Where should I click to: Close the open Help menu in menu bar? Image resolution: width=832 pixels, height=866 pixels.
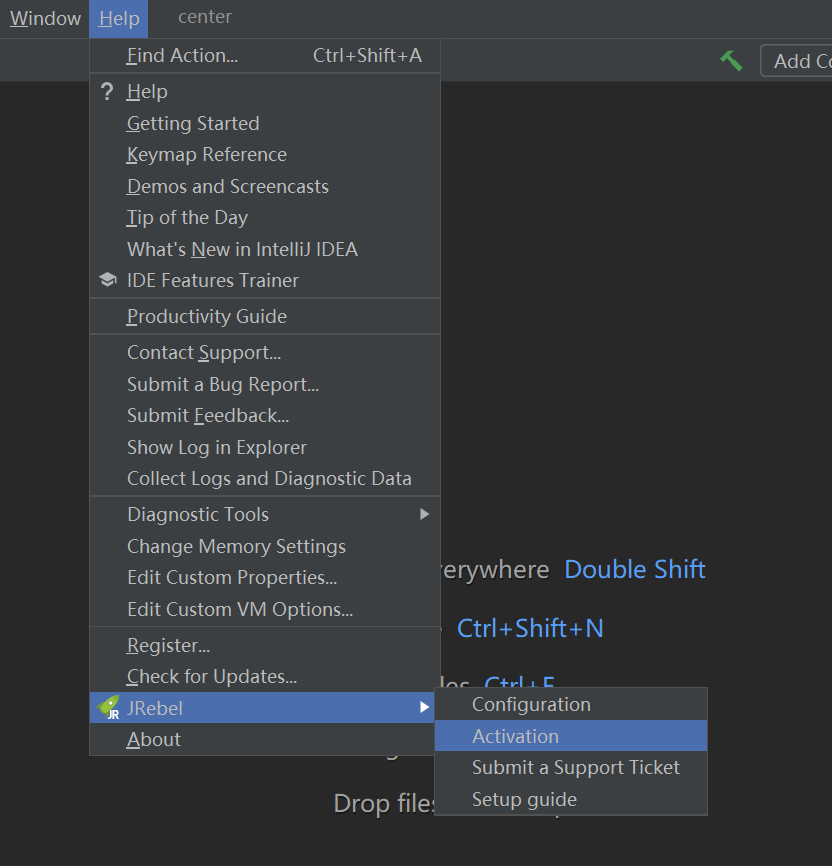coord(119,18)
